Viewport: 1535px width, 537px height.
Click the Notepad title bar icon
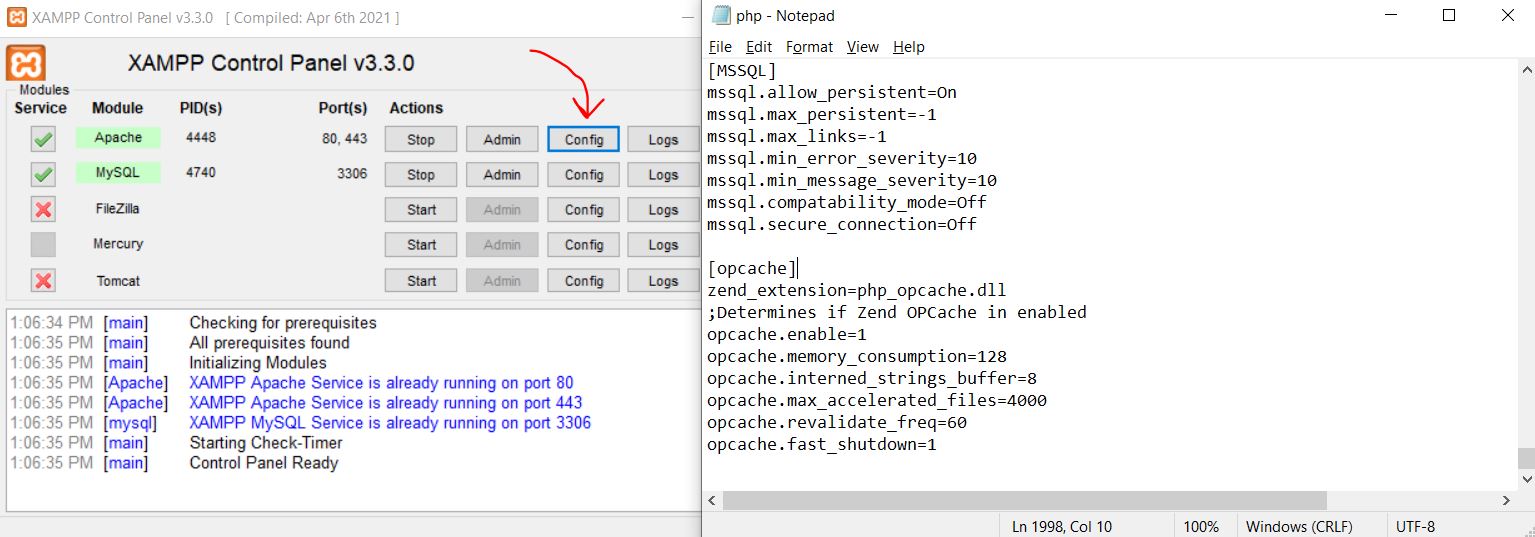click(720, 15)
